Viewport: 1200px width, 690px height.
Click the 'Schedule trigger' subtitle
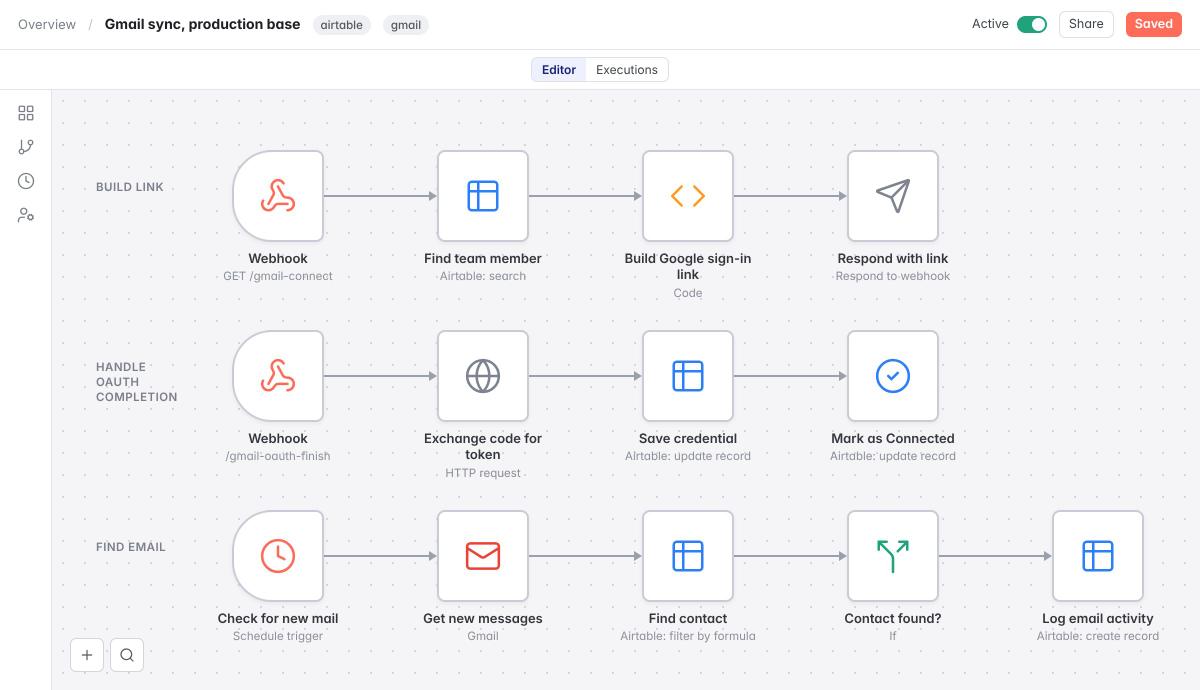(278, 636)
